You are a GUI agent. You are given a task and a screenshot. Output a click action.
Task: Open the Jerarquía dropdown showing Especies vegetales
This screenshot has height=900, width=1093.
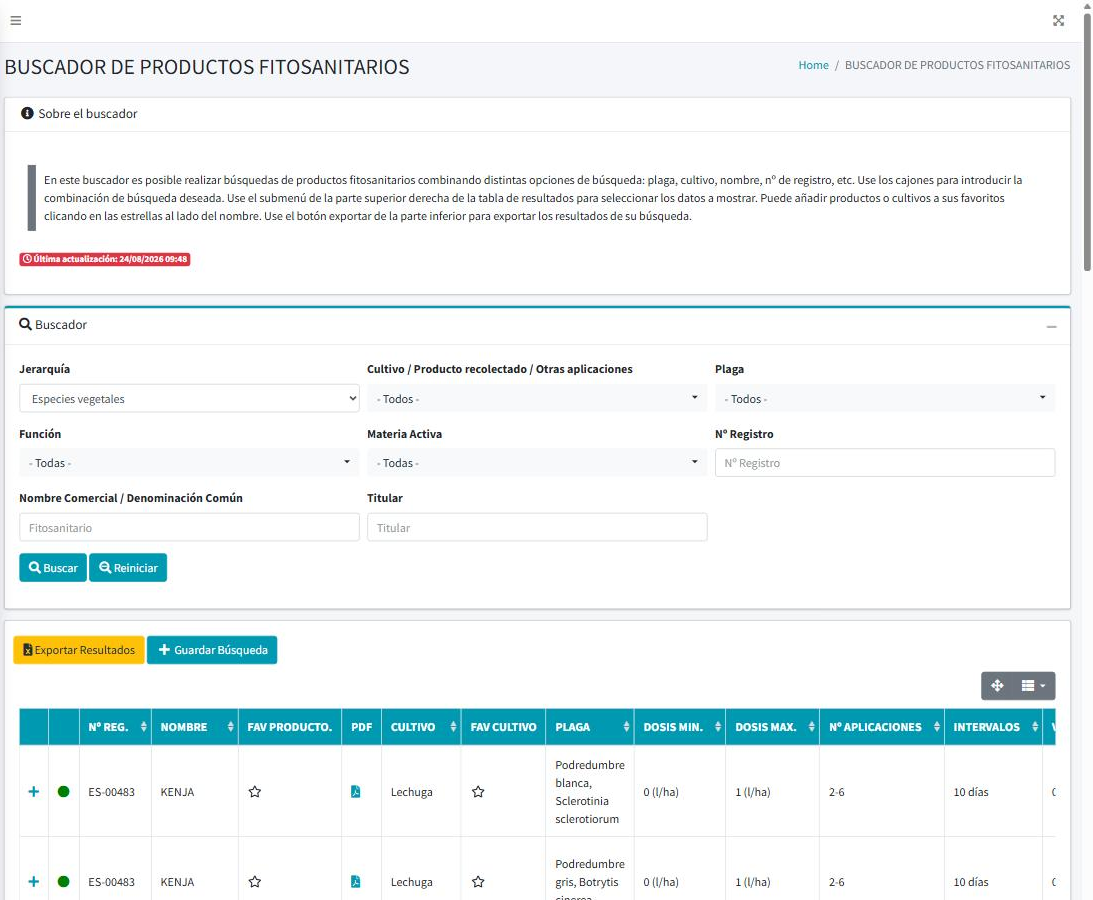tap(190, 399)
